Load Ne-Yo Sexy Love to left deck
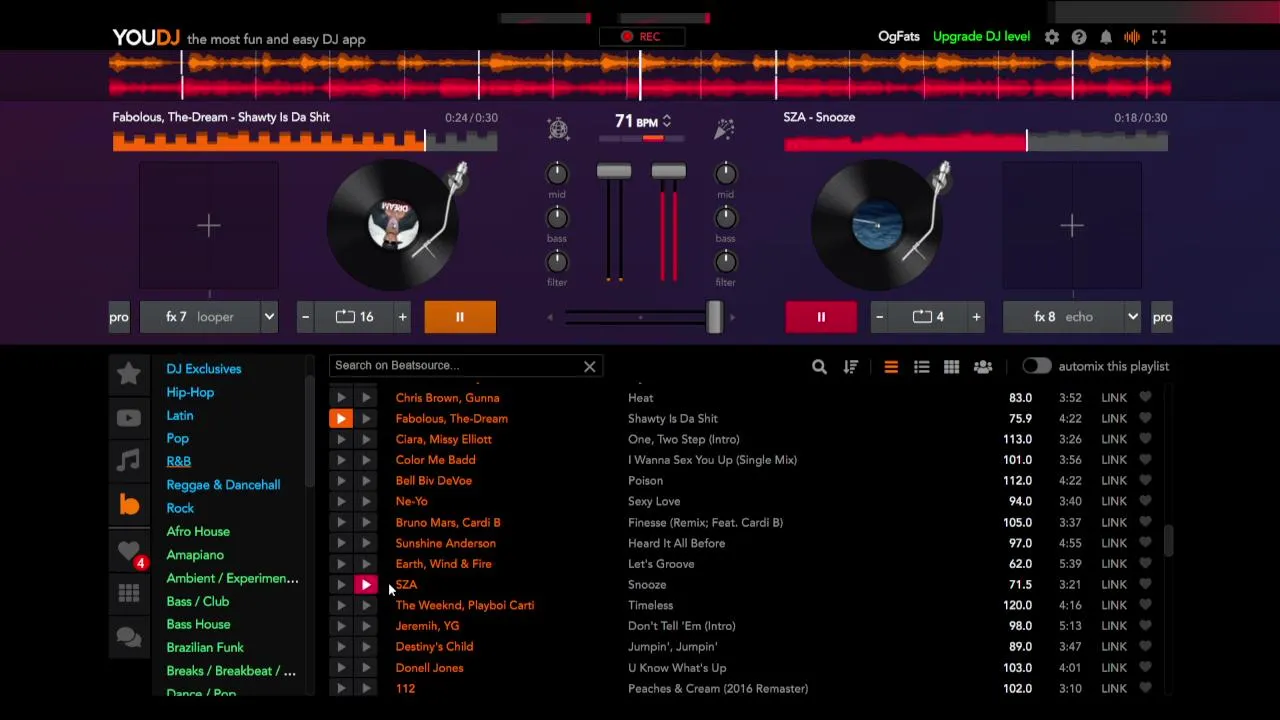Screen dimensions: 1280x720 click(341, 501)
